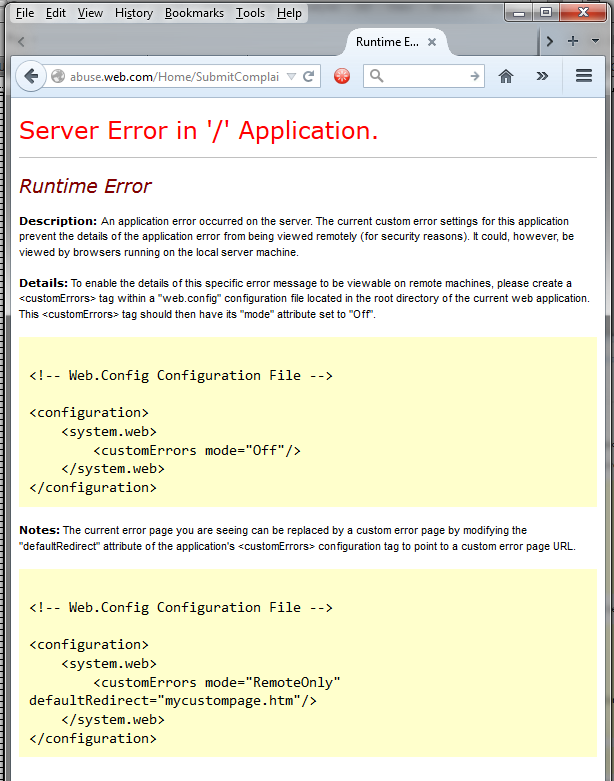This screenshot has height=781, width=614.
Task: Click the red round extension icon
Action: (x=342, y=76)
